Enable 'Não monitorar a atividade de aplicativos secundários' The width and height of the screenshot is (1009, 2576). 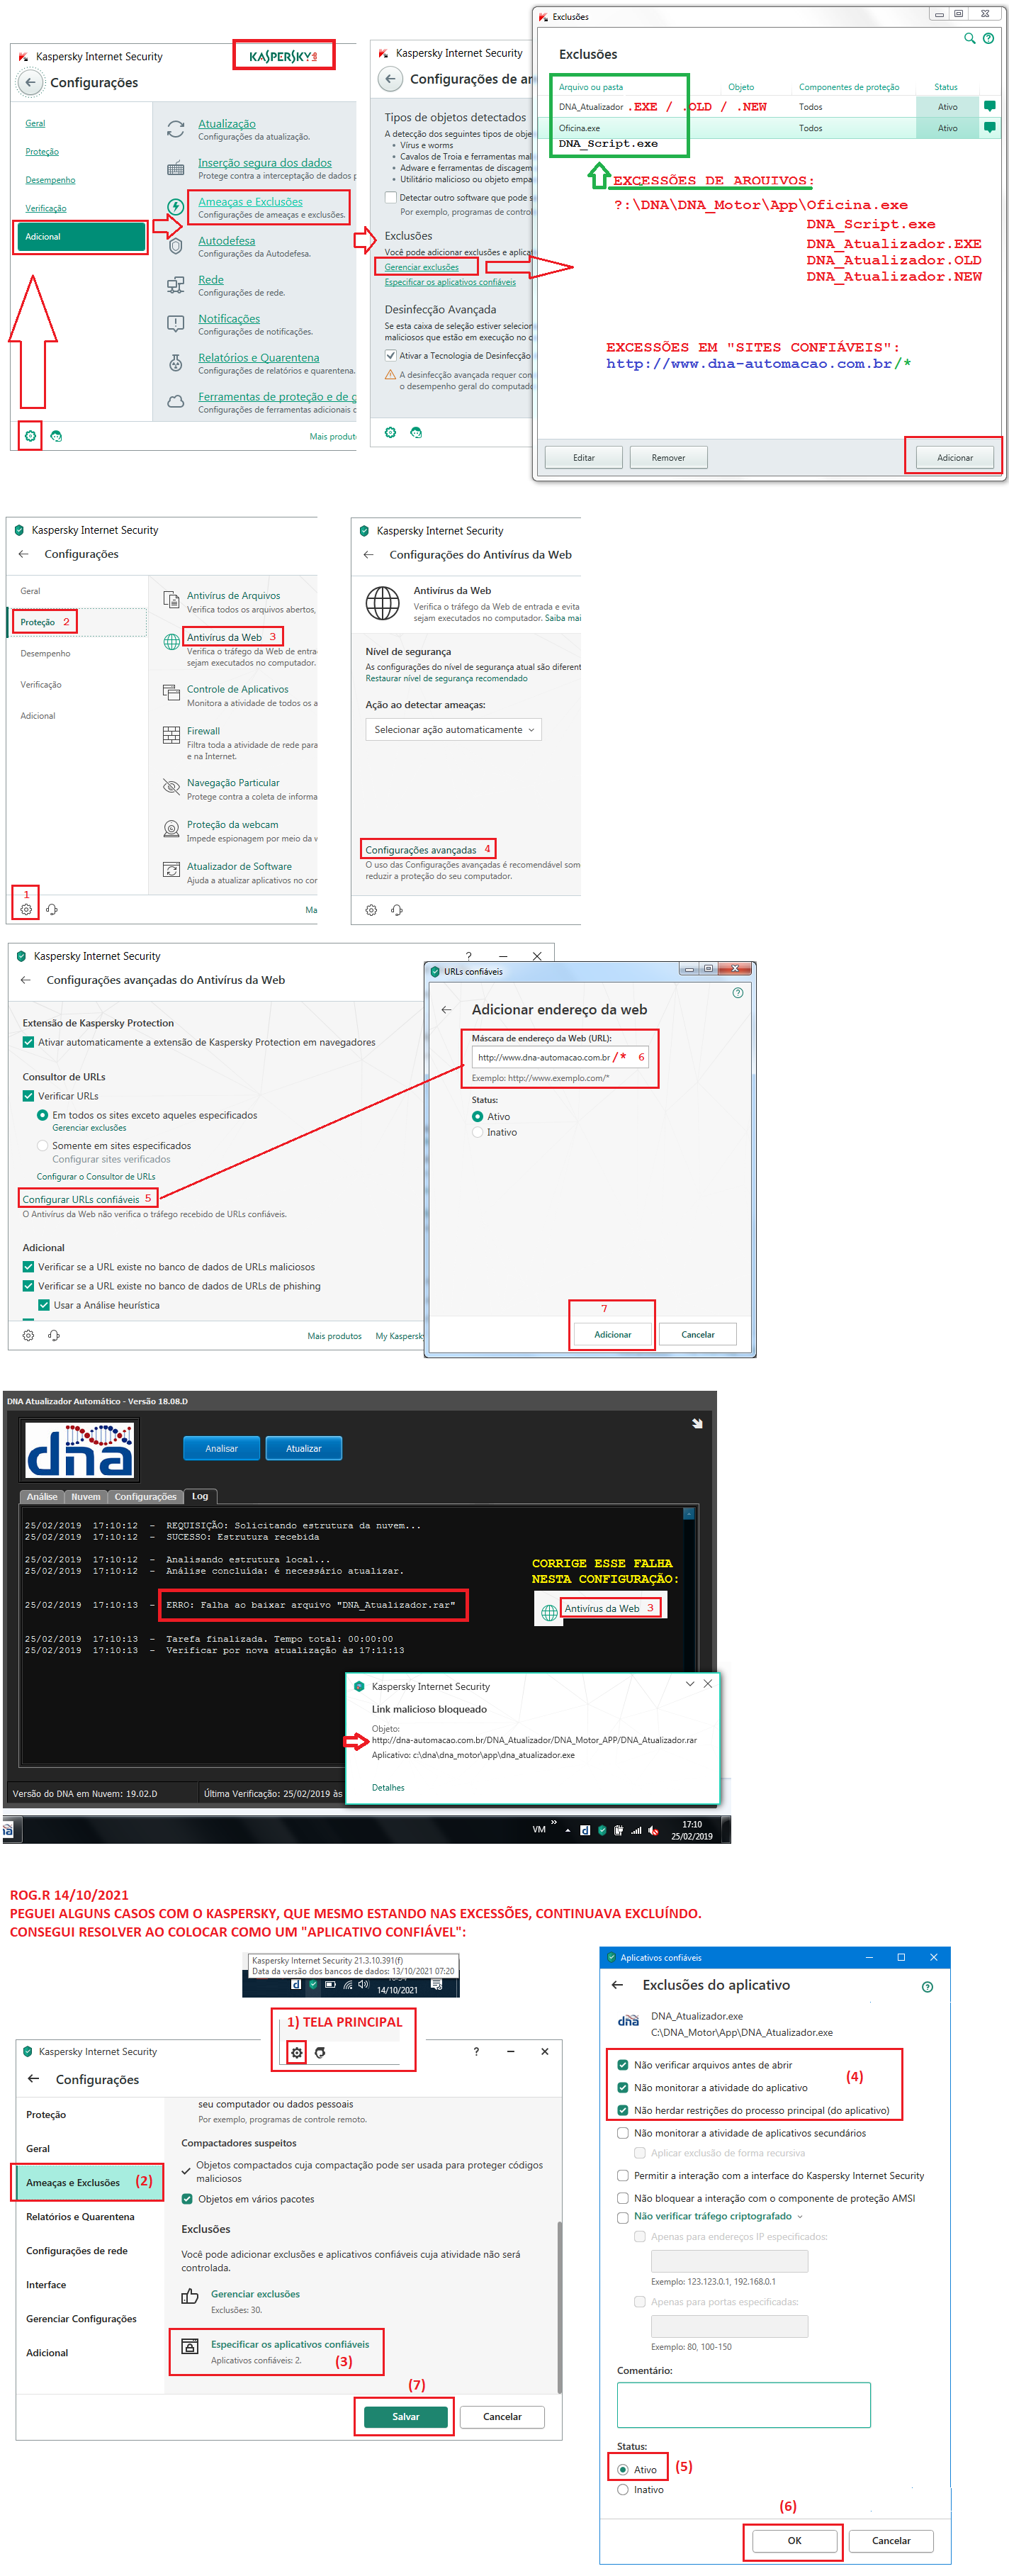click(623, 2133)
